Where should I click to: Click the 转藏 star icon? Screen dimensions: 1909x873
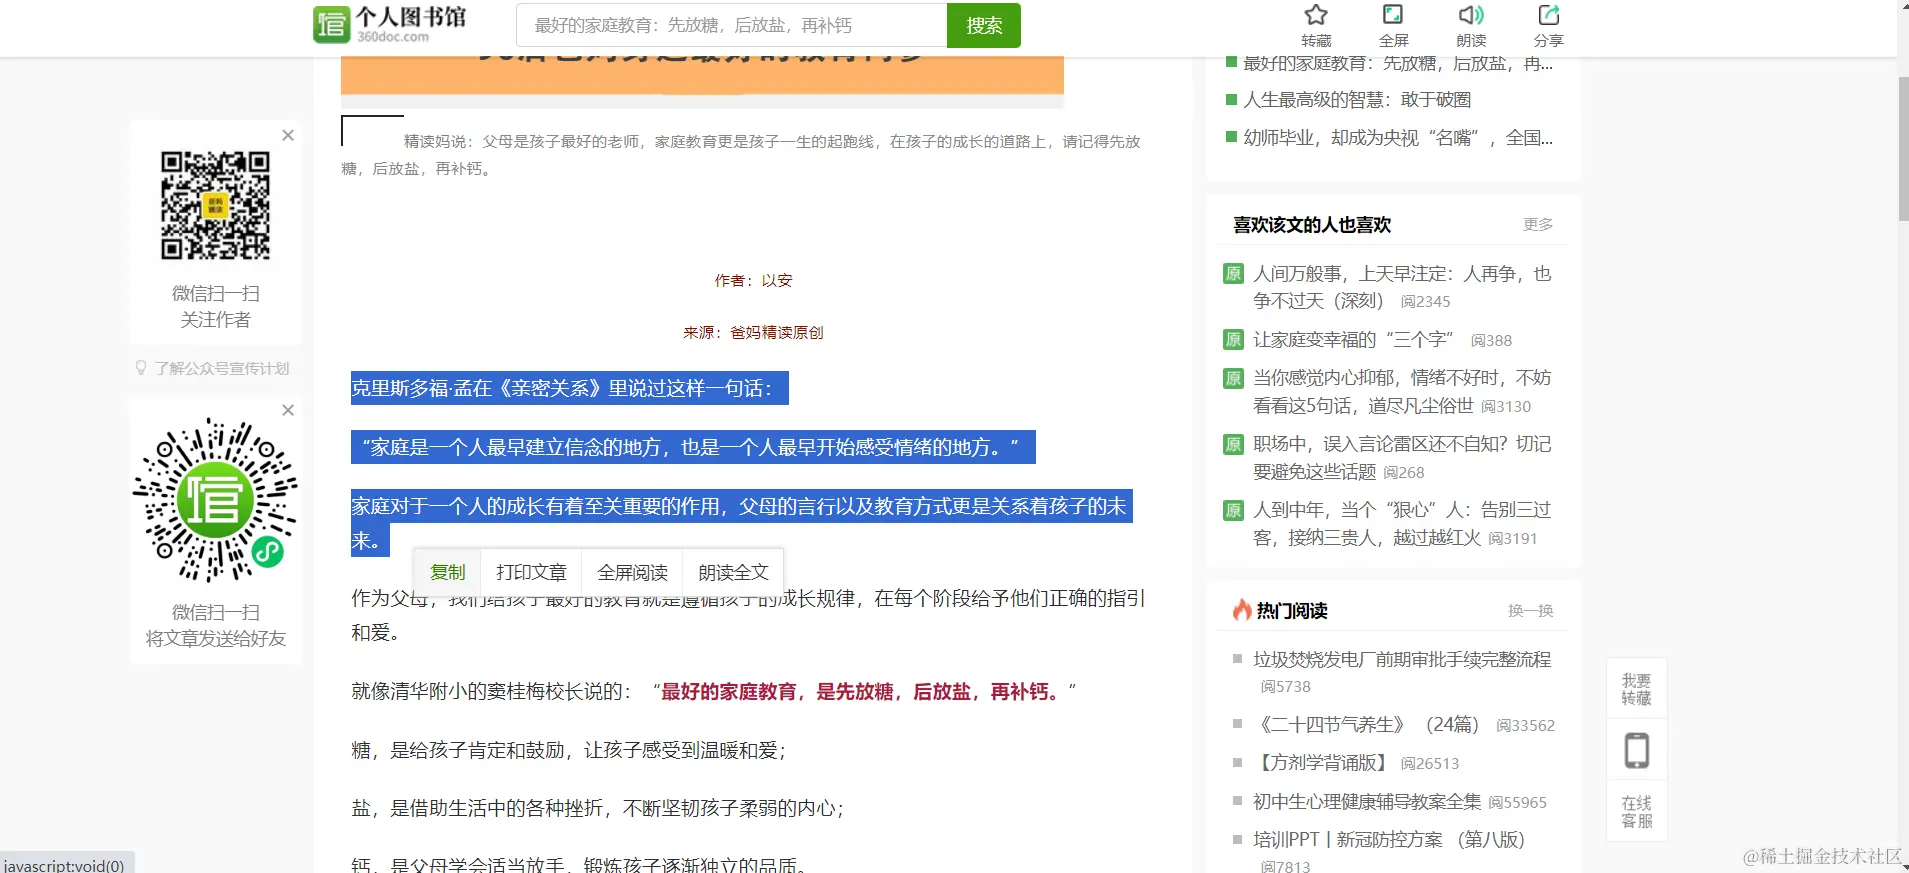tap(1316, 15)
